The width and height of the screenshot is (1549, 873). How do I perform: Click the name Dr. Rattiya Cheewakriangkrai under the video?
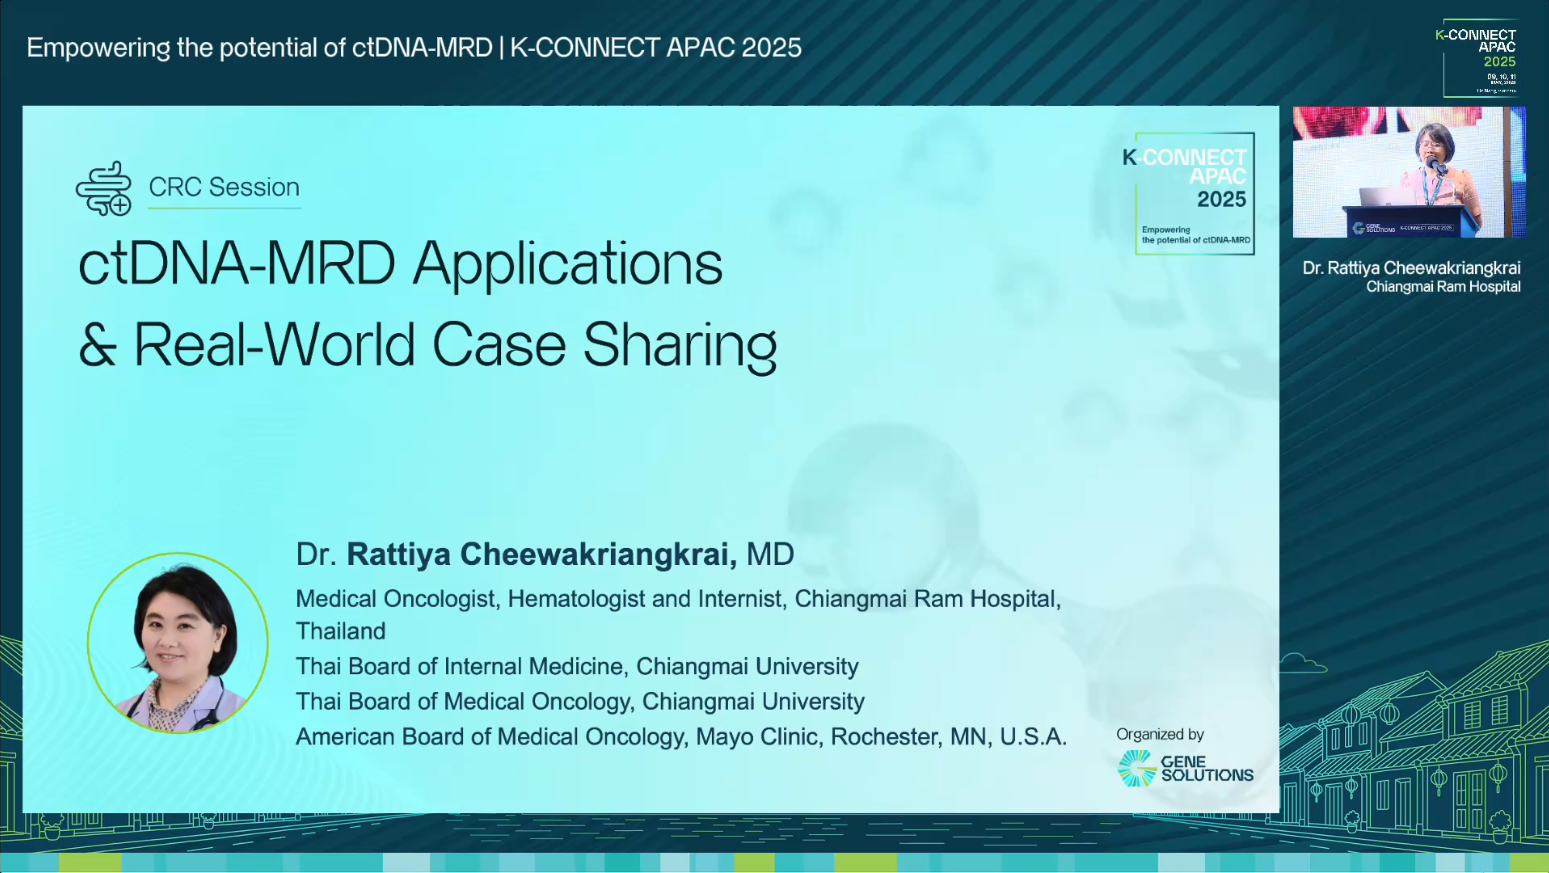(1411, 268)
